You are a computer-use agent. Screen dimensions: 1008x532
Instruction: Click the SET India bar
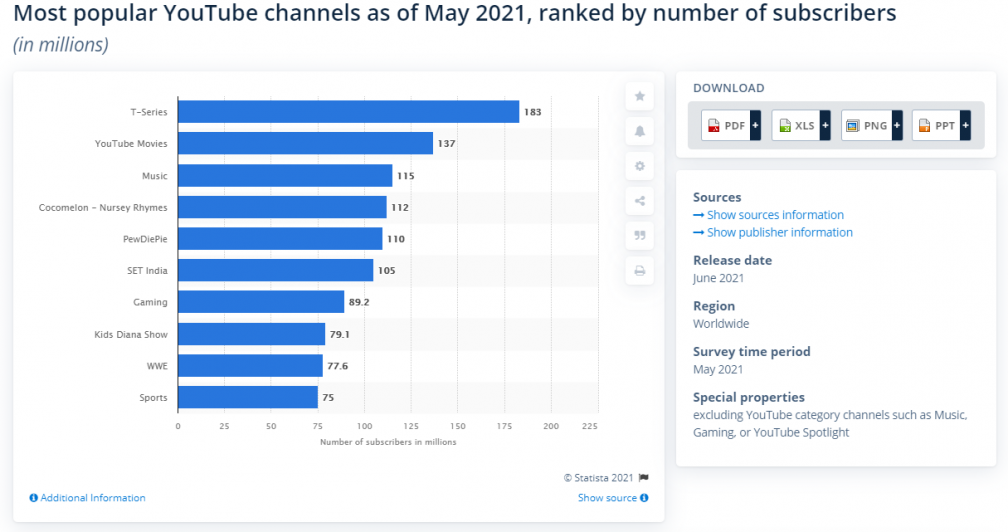click(276, 270)
